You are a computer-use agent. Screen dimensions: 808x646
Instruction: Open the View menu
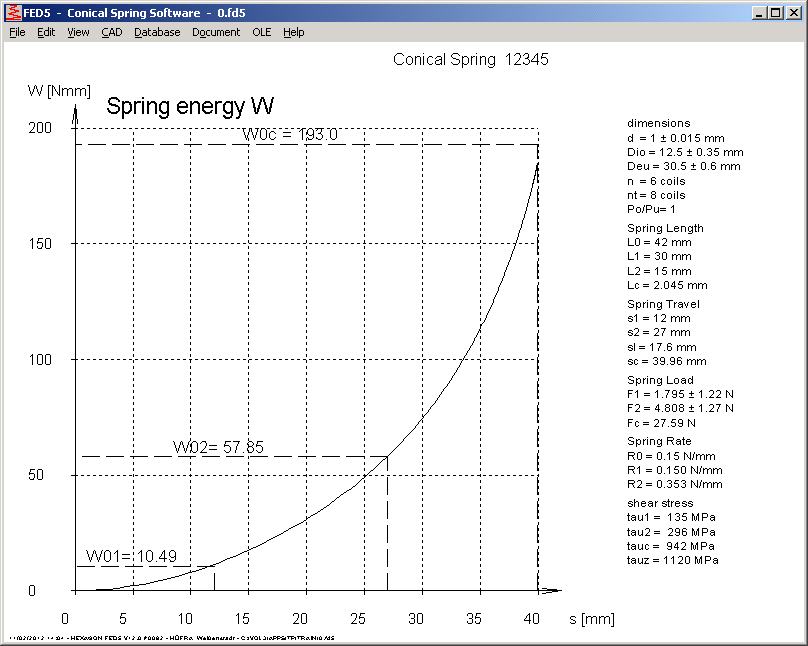tap(78, 32)
